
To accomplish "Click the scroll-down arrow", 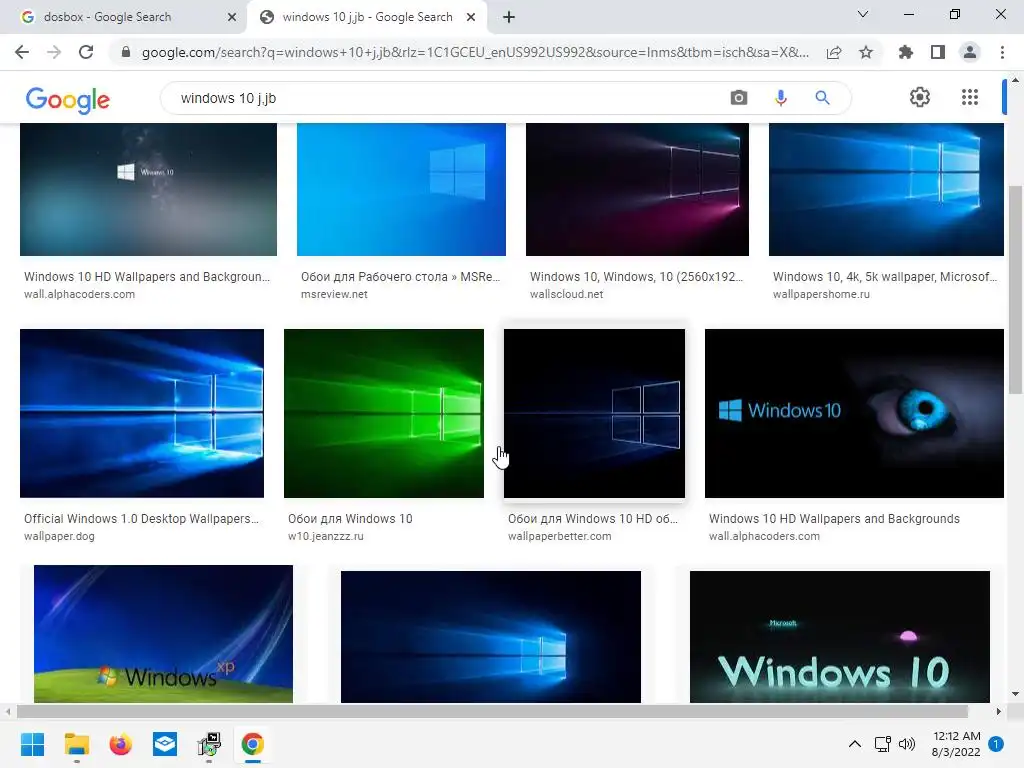I will click(1015, 694).
